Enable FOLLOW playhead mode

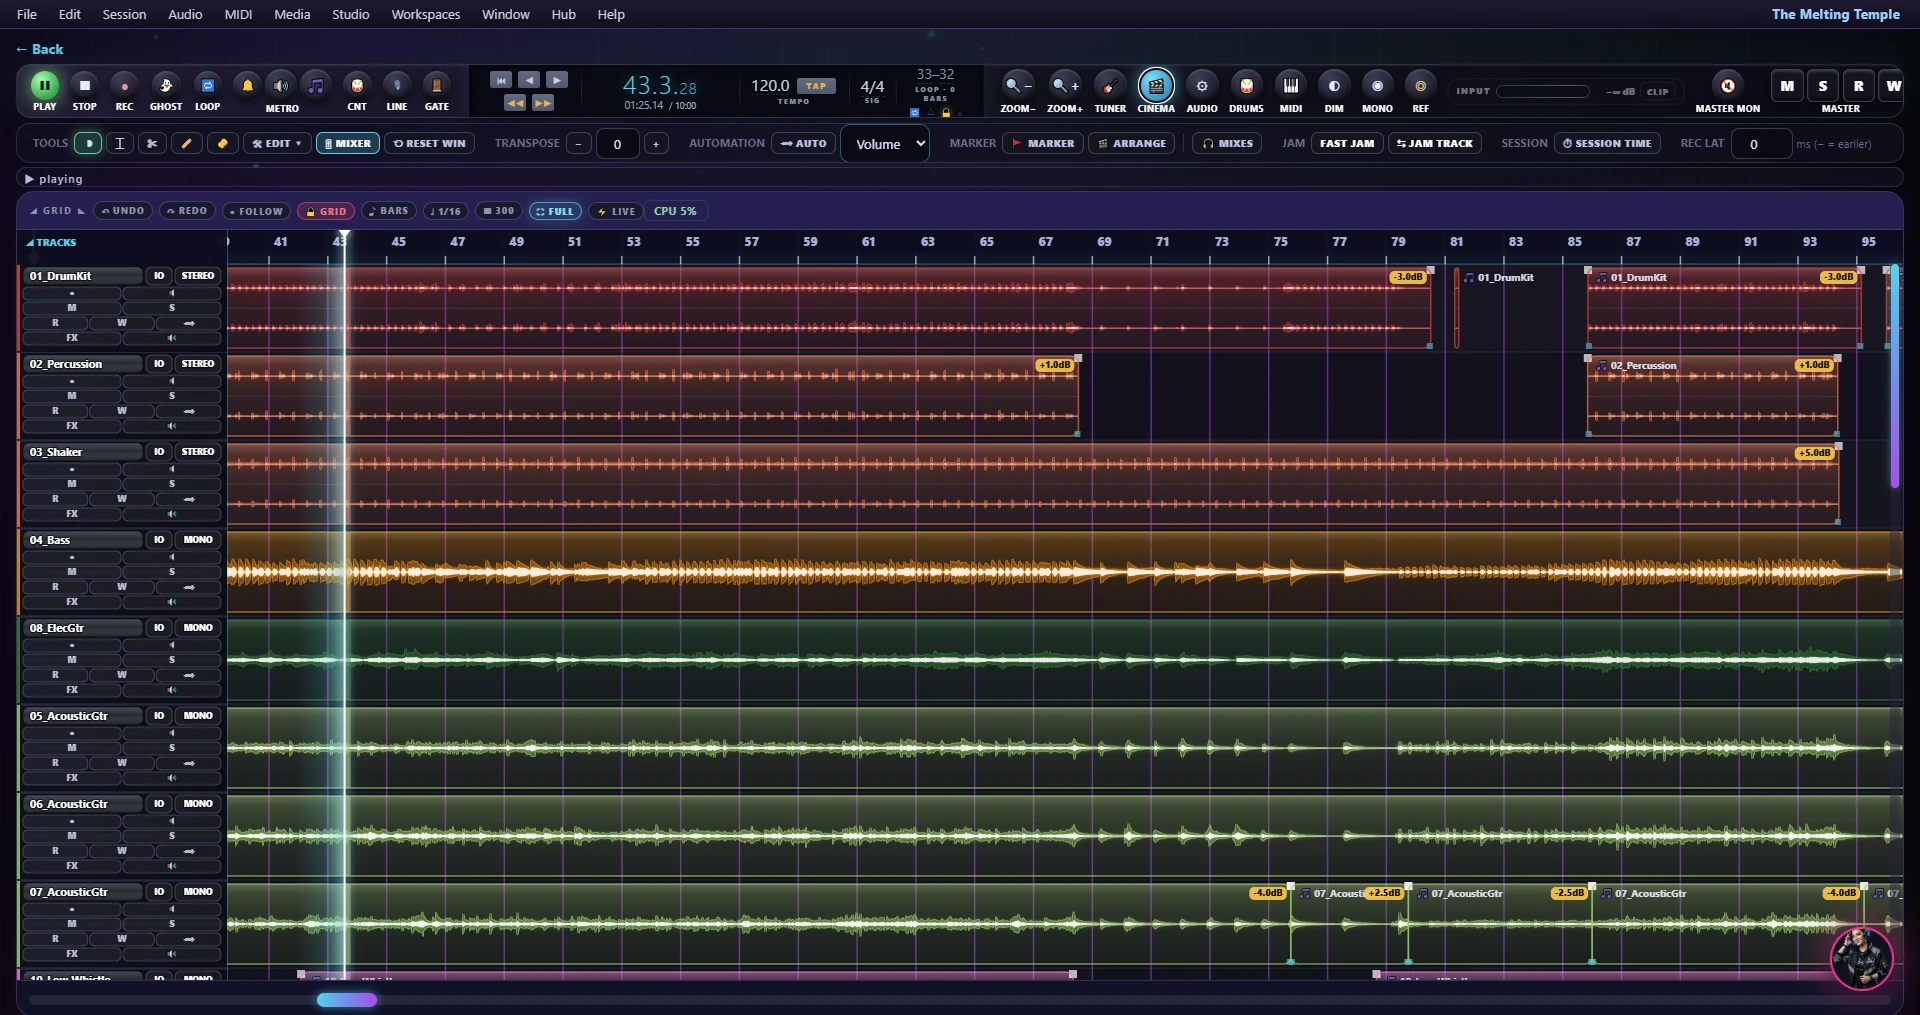256,211
